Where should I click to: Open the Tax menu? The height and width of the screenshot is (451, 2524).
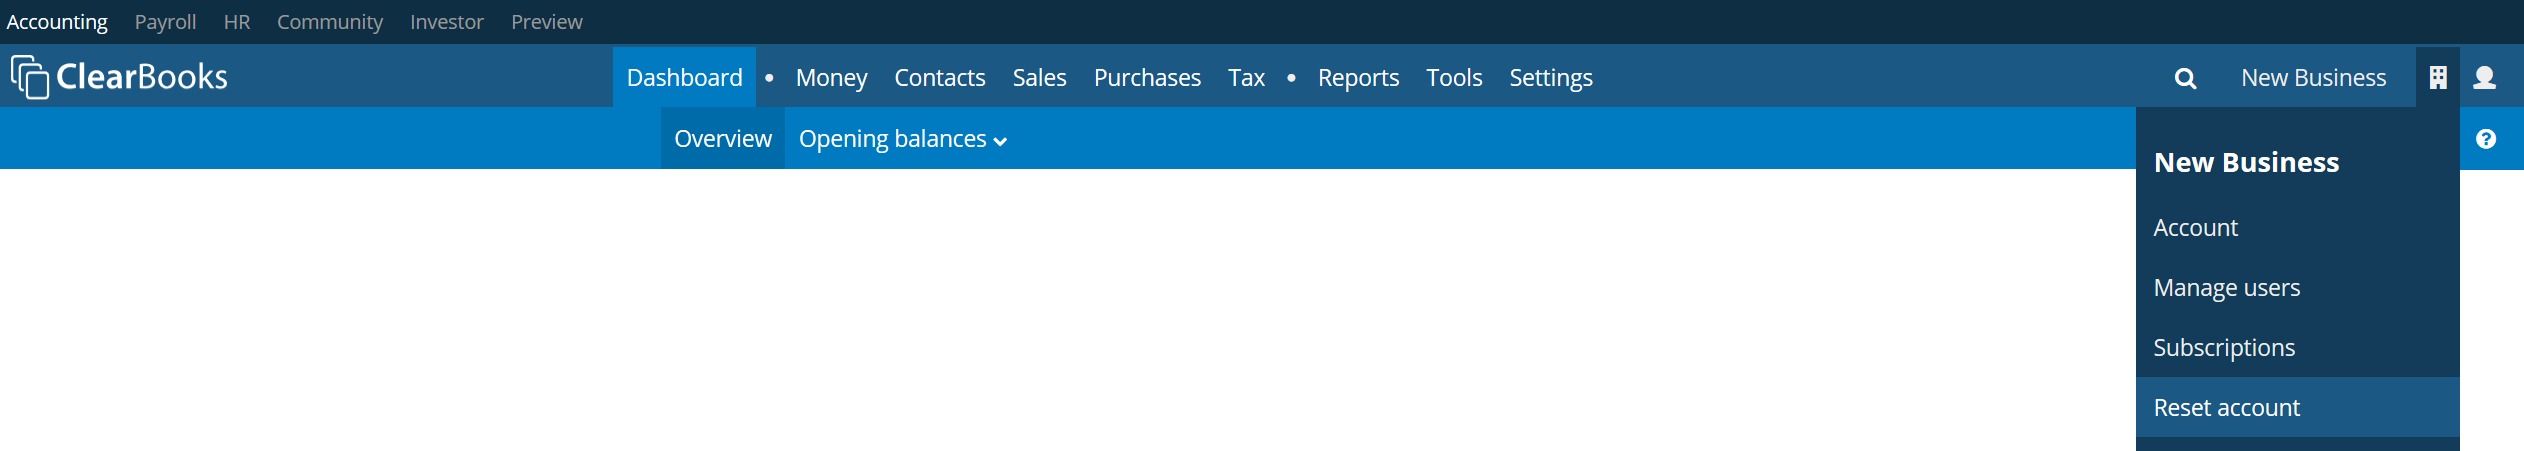pos(1246,77)
